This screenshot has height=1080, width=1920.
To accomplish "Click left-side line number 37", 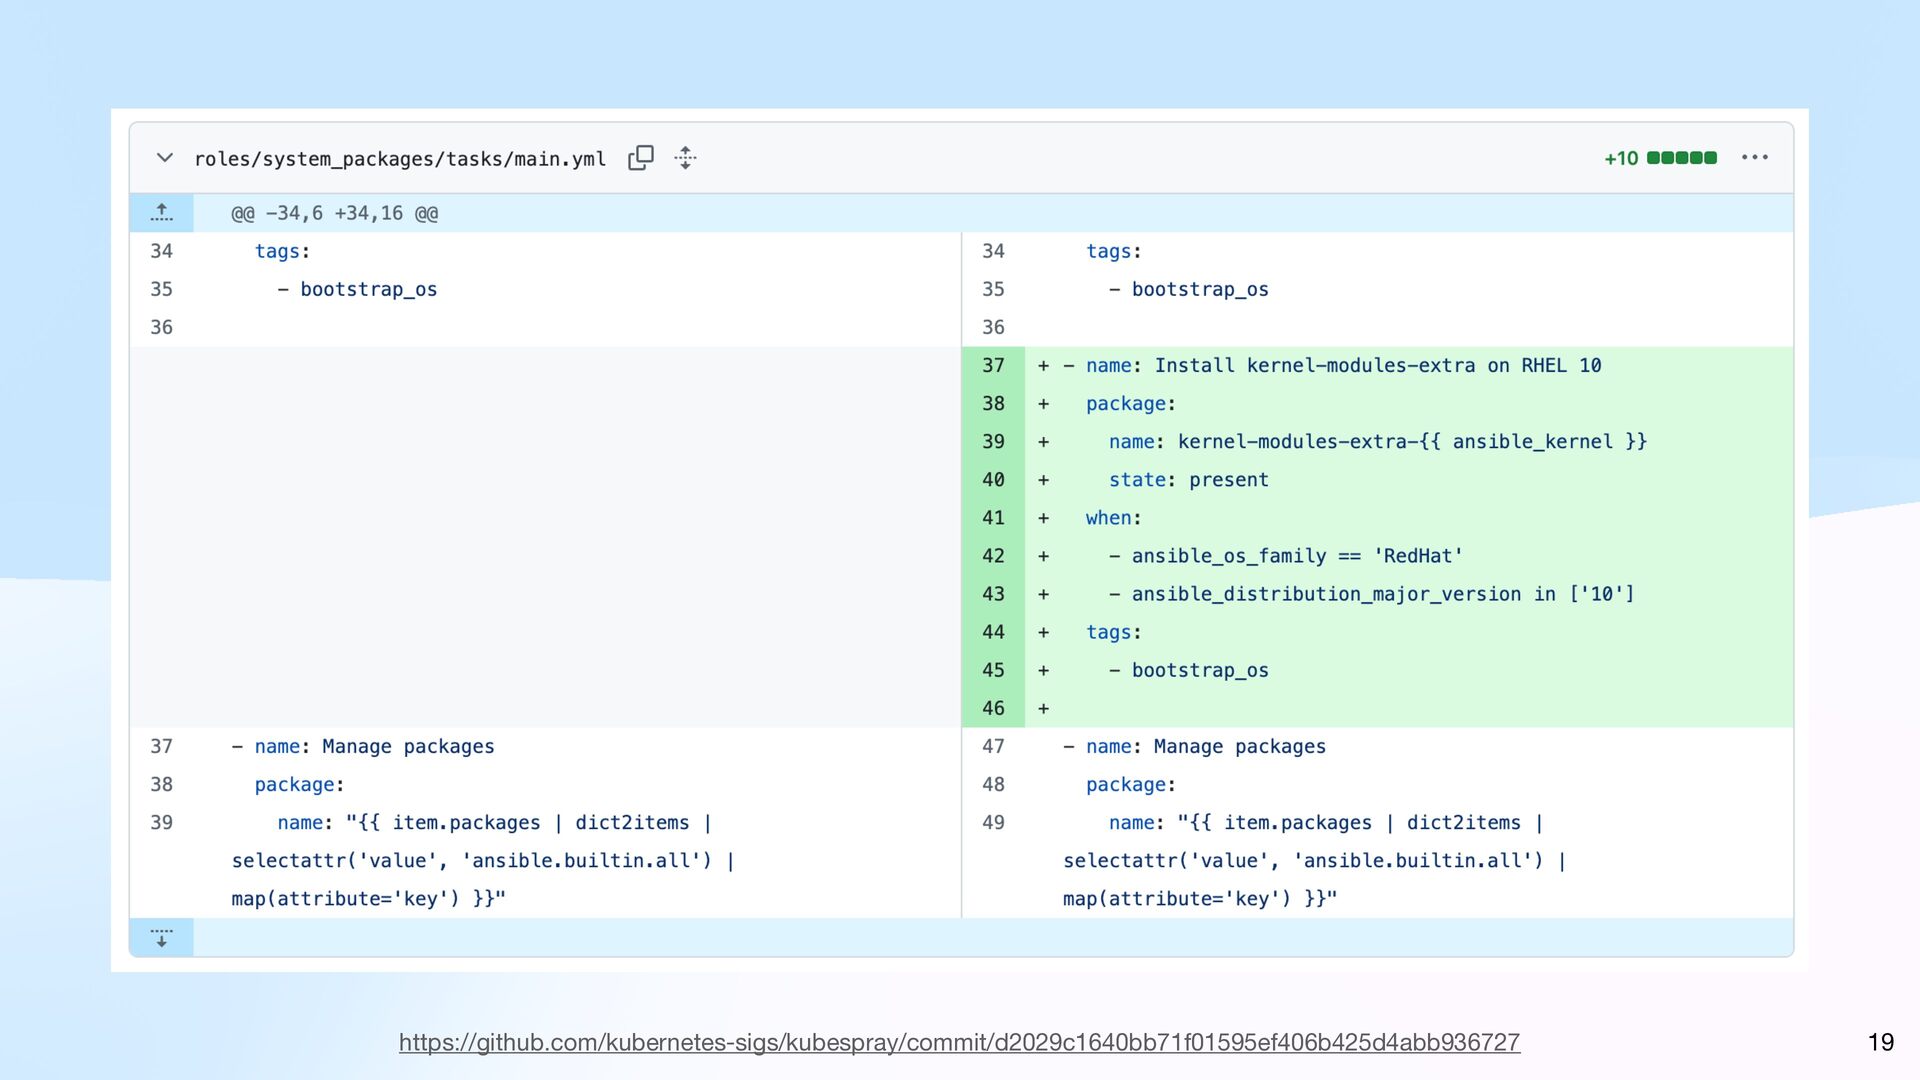I will tap(161, 747).
